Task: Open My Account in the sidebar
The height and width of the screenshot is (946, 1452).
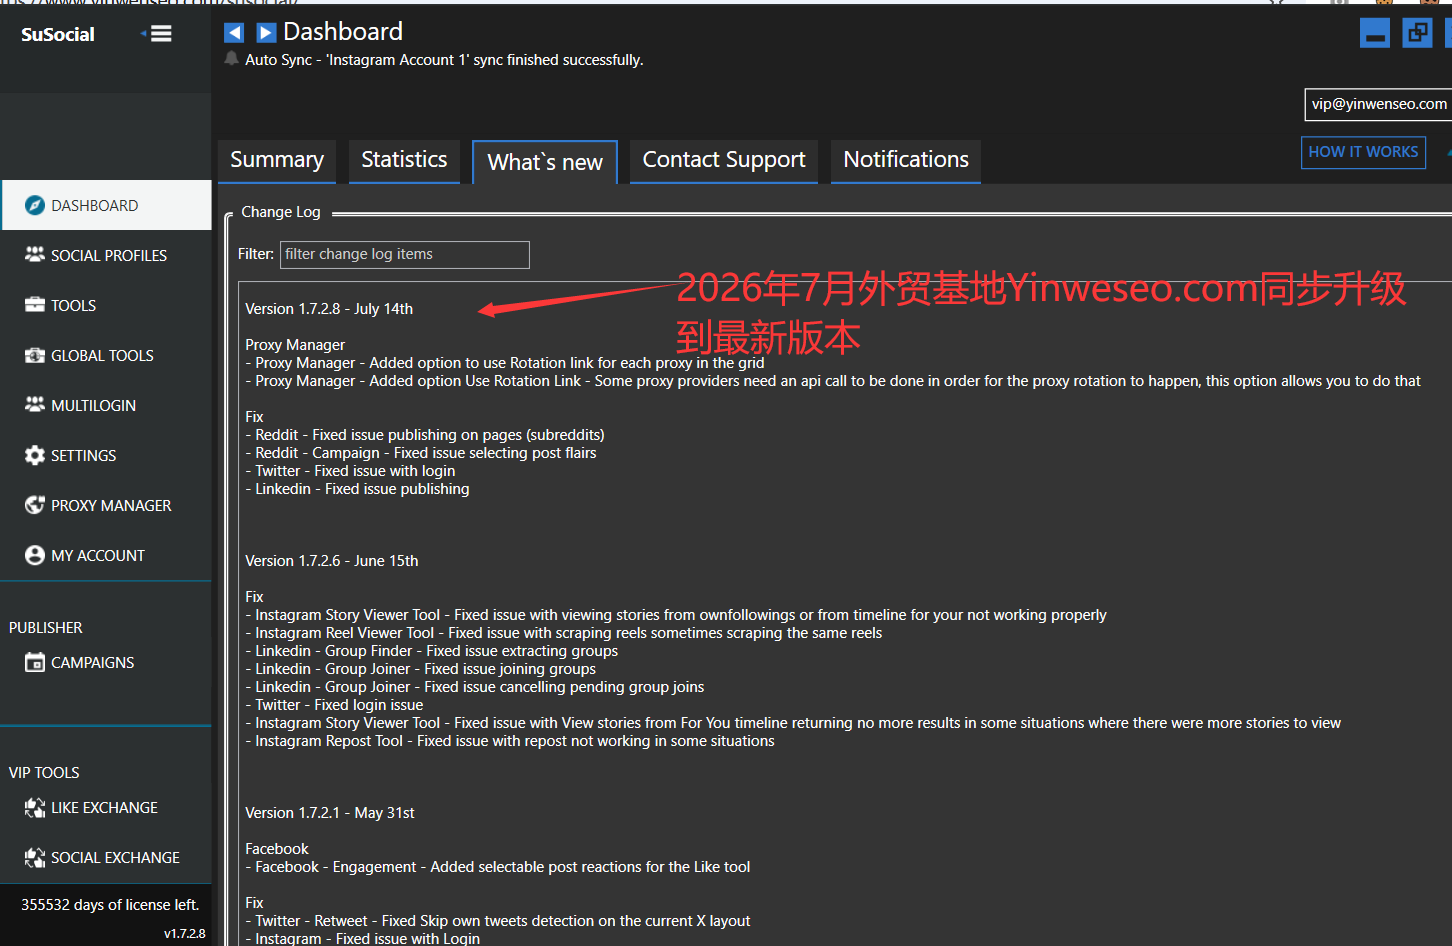Action: 106,555
